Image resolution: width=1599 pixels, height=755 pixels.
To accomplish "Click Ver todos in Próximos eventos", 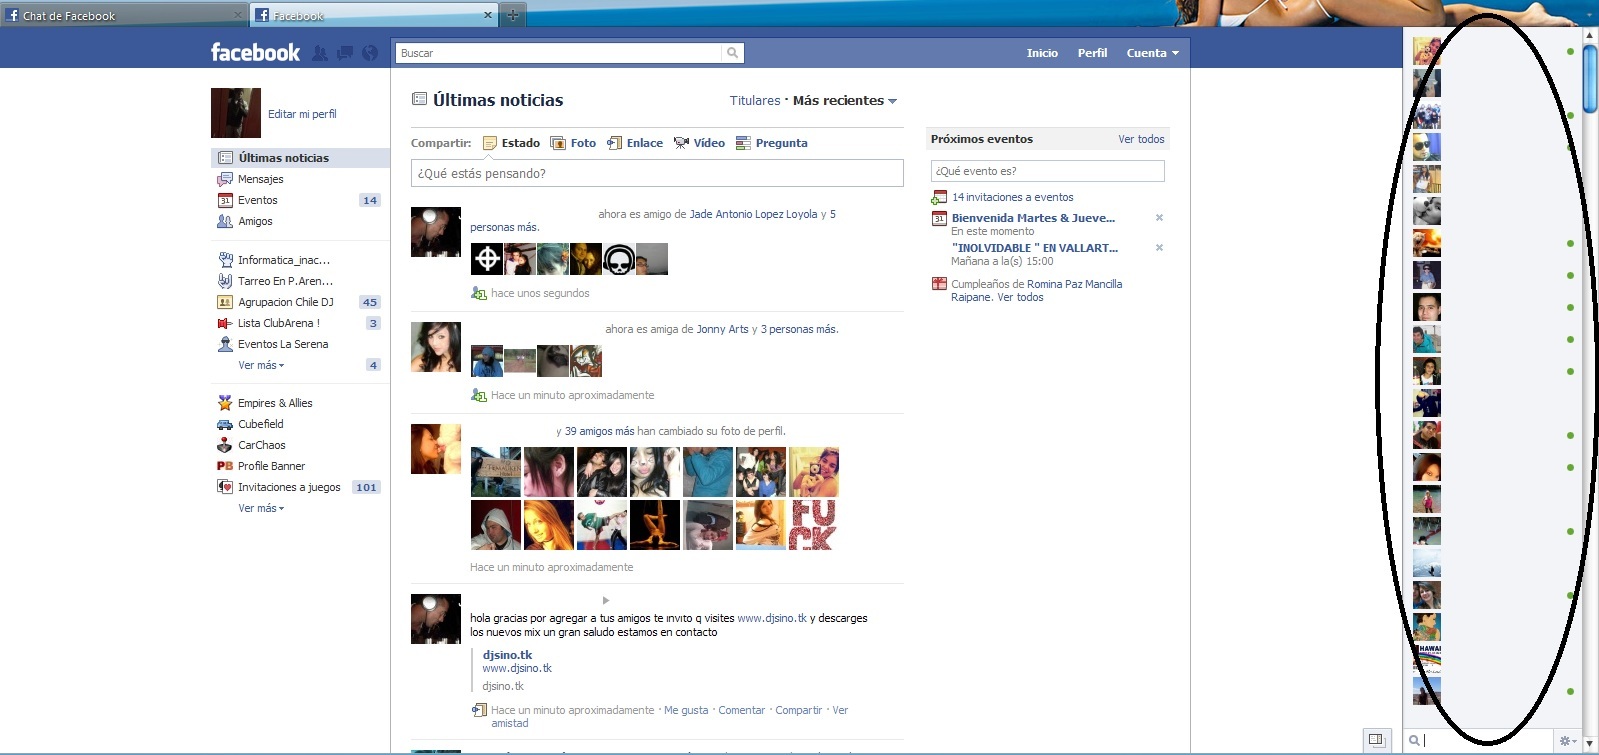I will [x=1141, y=139].
